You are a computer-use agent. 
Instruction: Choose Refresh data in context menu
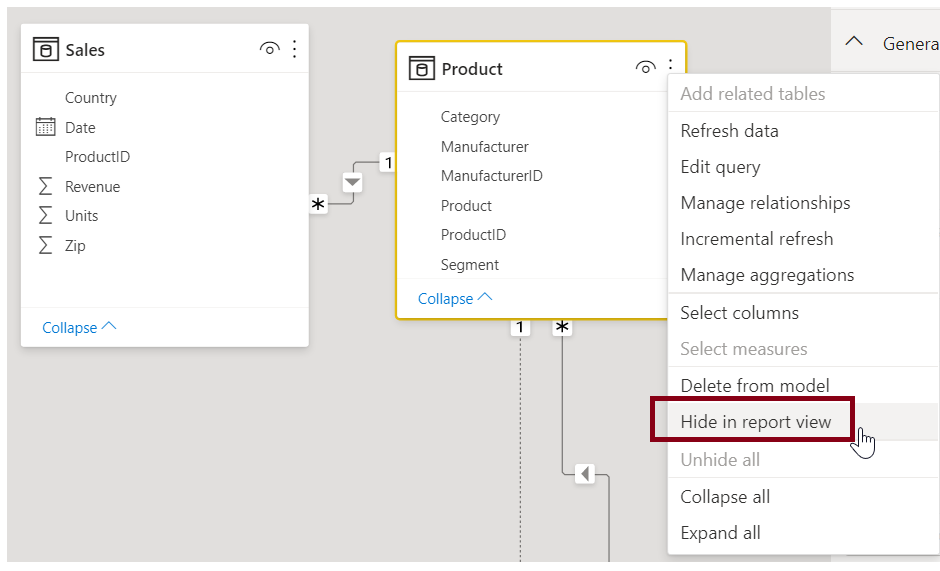[x=729, y=131]
